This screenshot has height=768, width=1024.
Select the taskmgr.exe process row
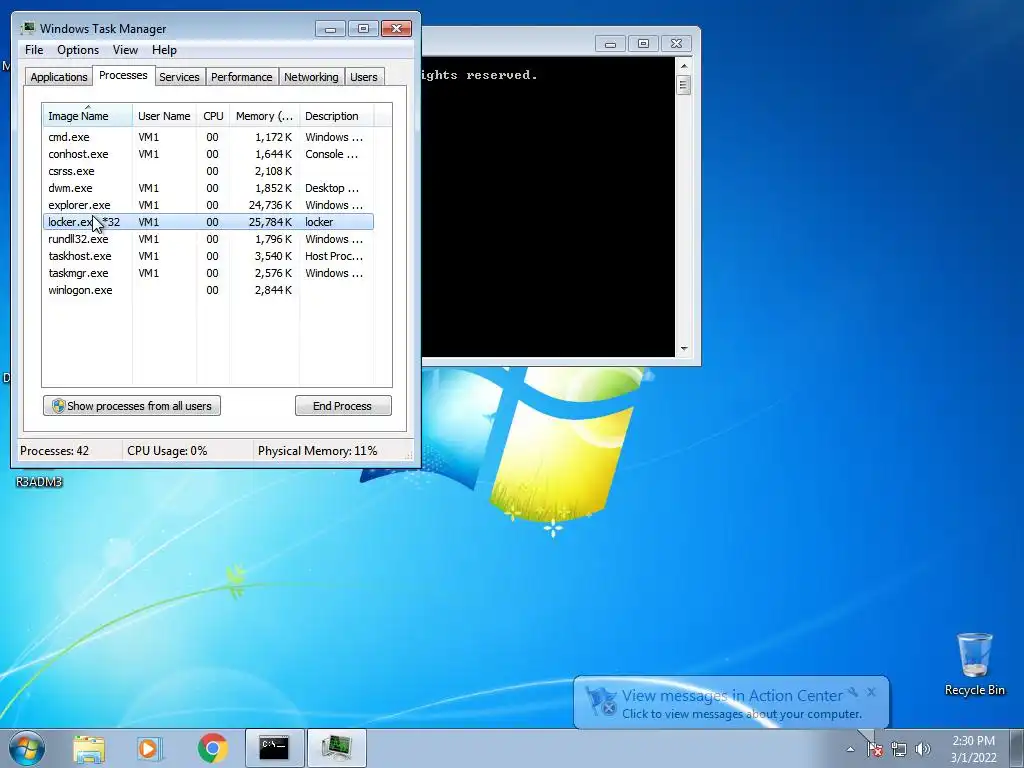[x=208, y=273]
